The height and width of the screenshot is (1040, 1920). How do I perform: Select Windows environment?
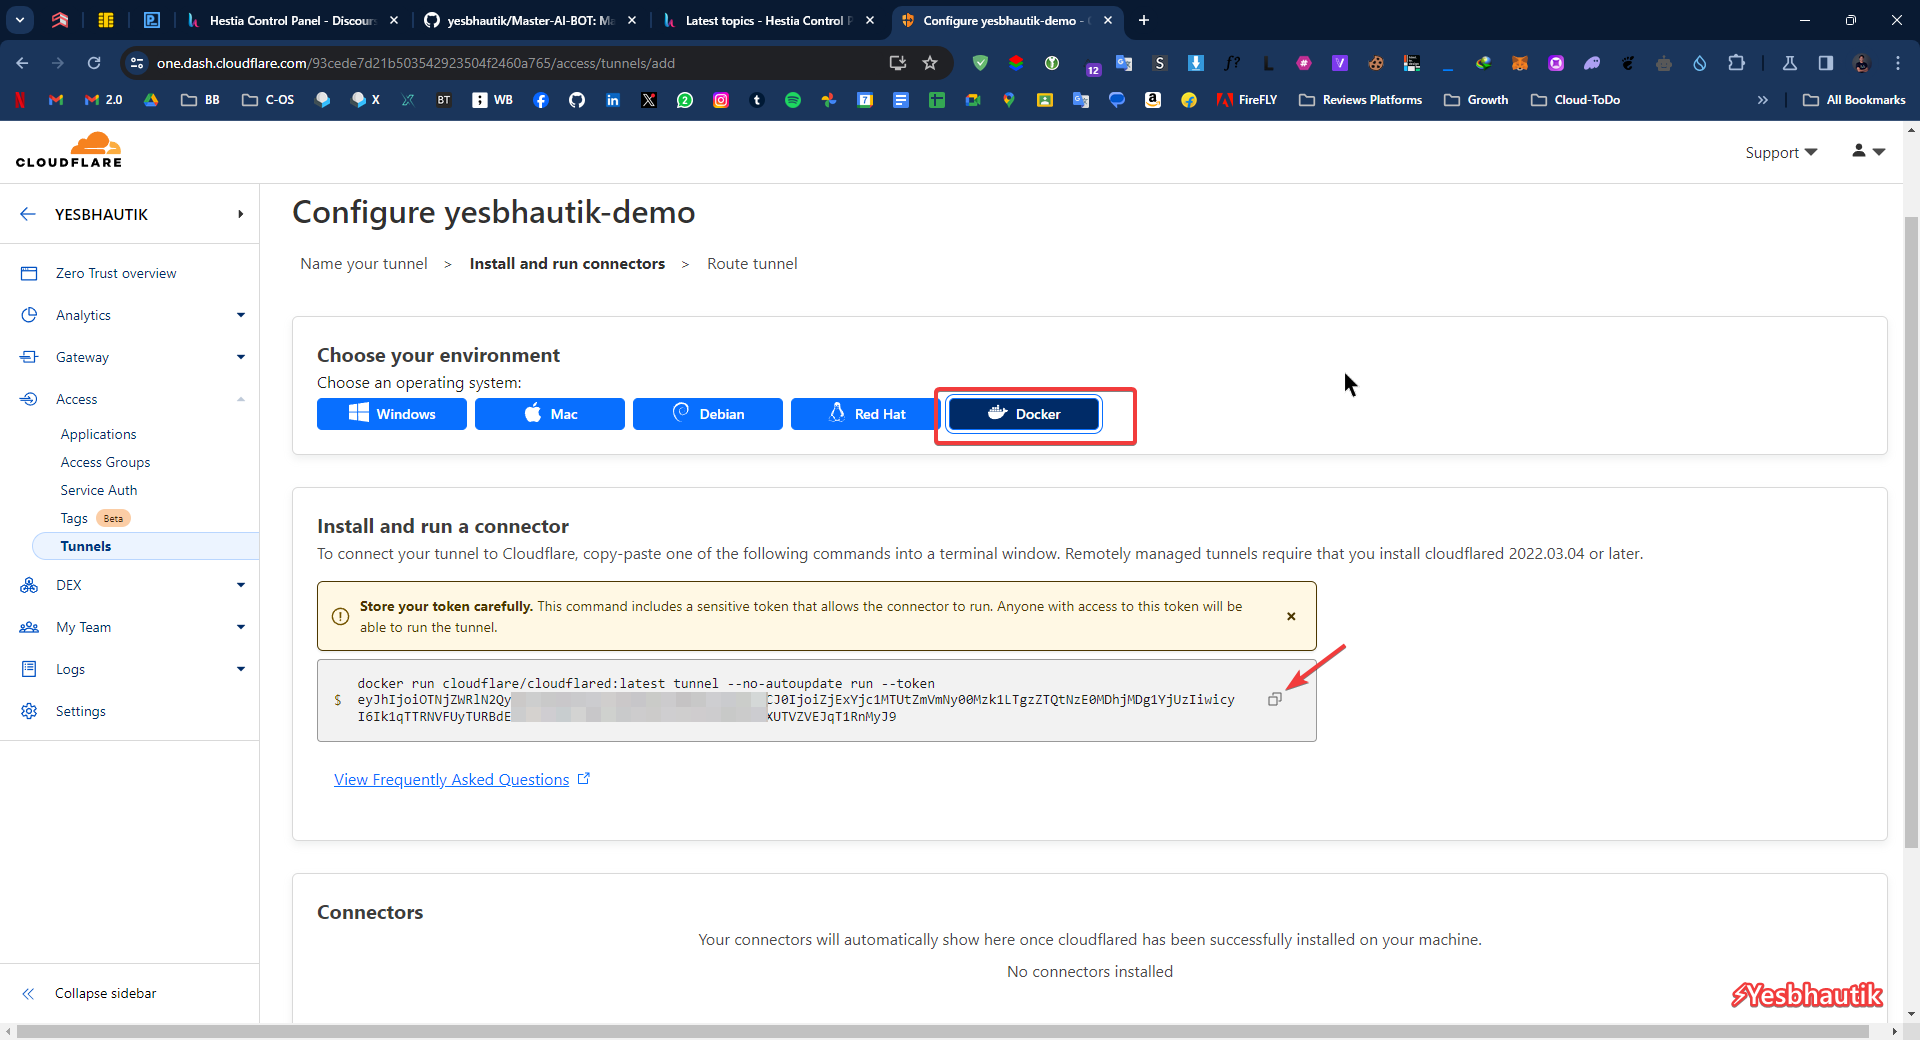[x=392, y=414]
